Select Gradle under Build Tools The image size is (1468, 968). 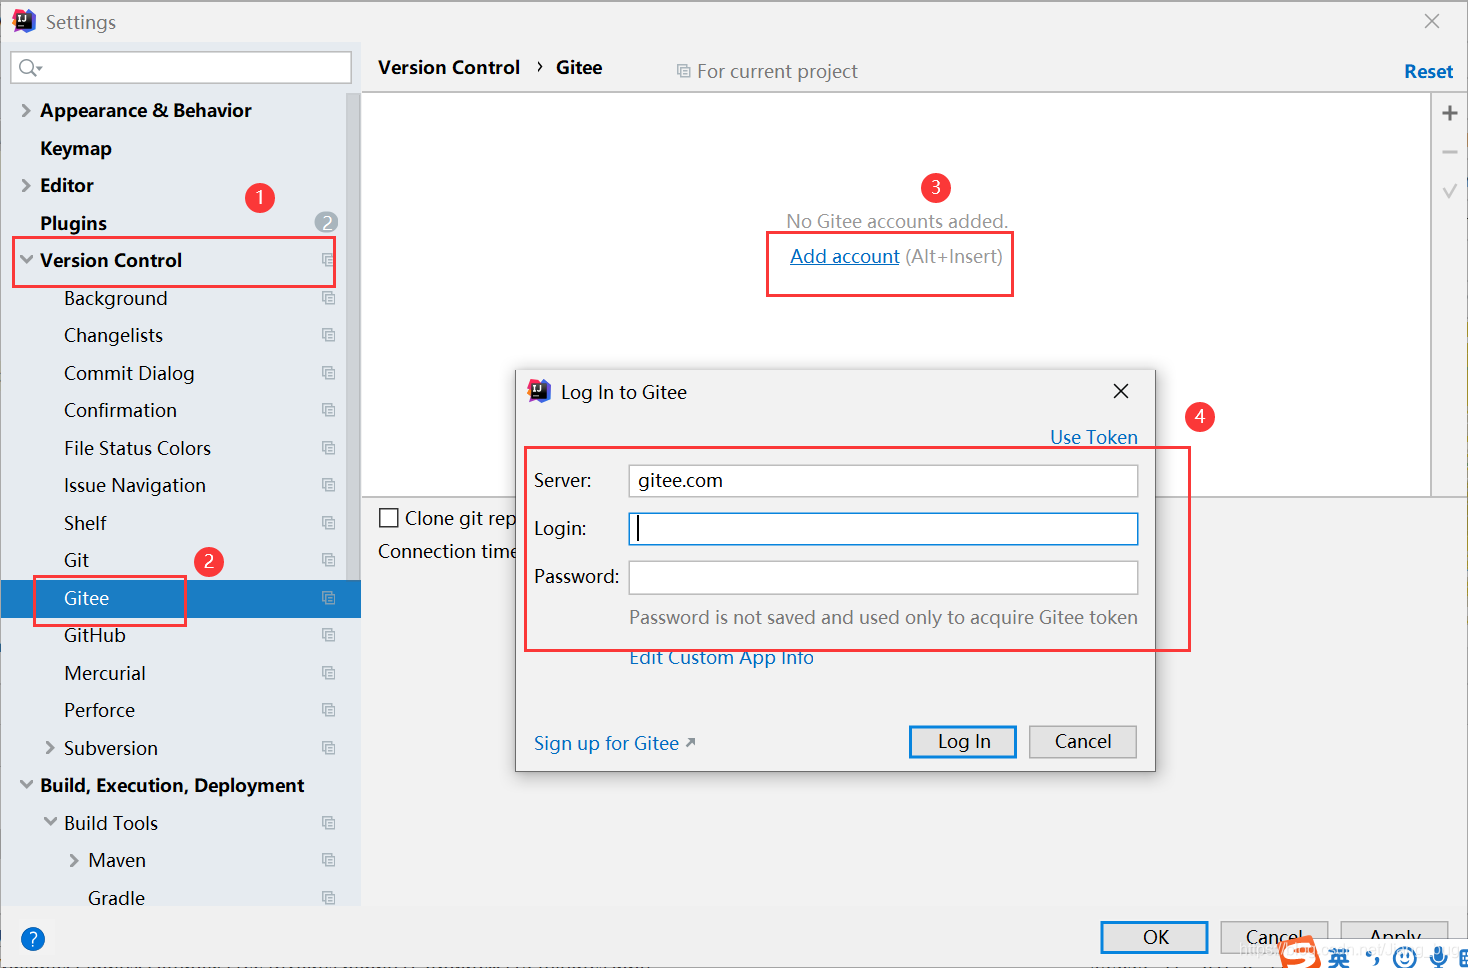(116, 898)
